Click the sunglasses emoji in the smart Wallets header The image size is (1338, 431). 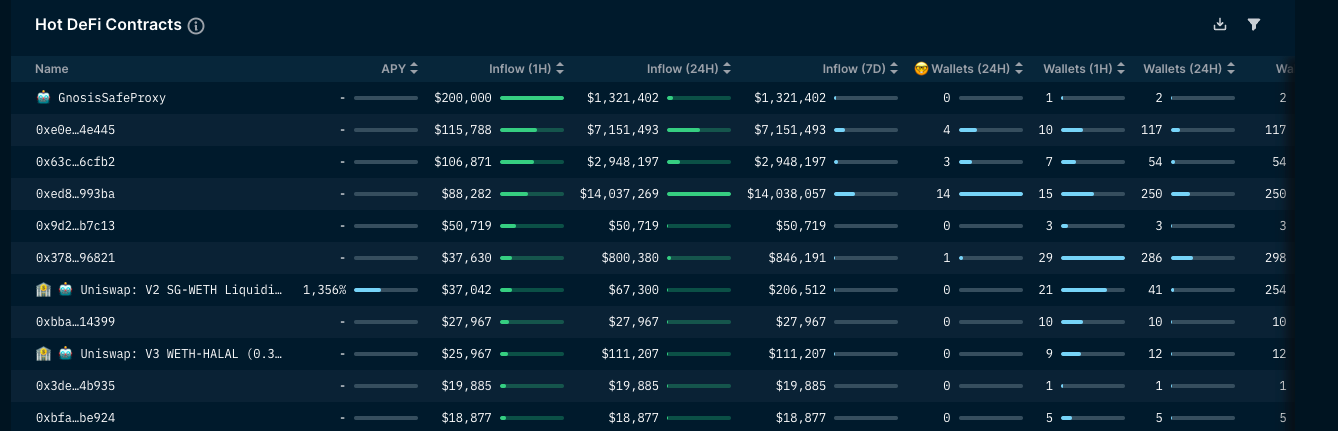[921, 69]
